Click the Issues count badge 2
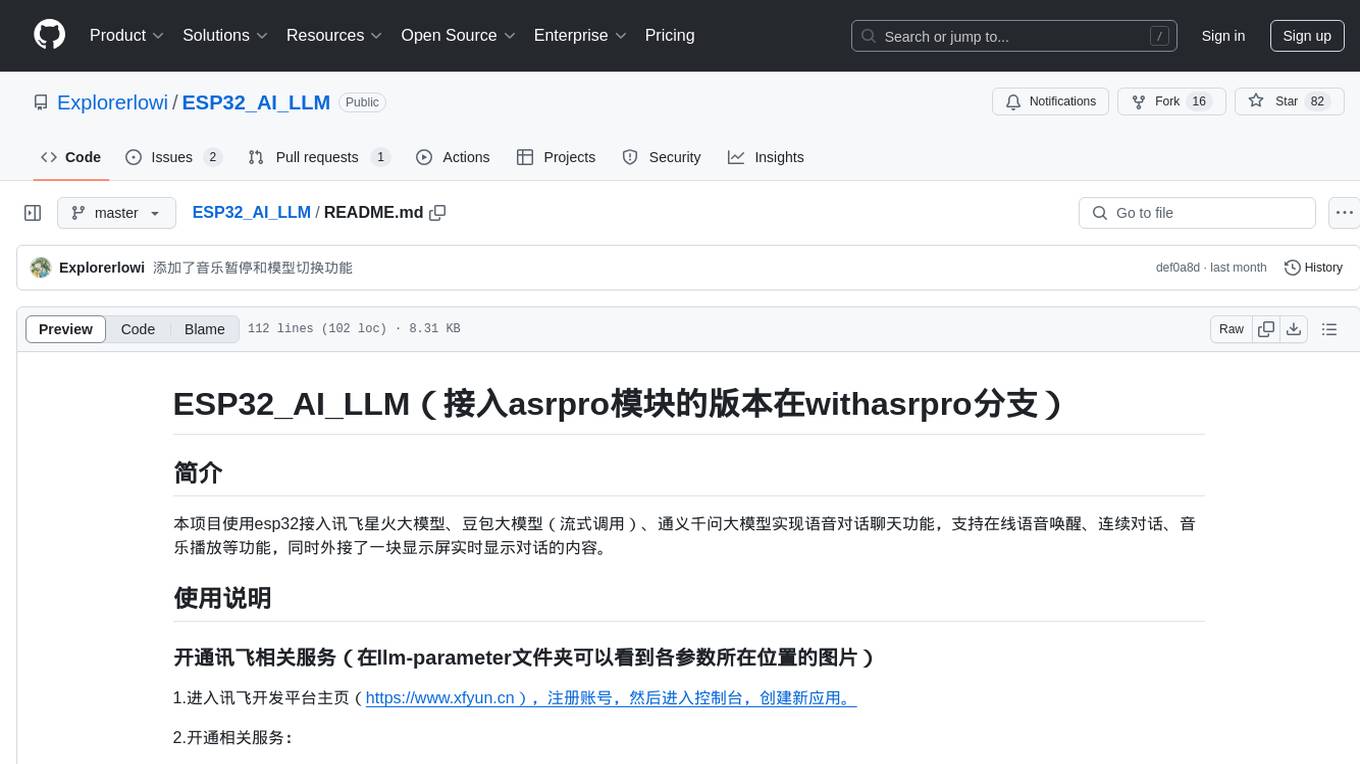This screenshot has width=1360, height=764. 212,157
